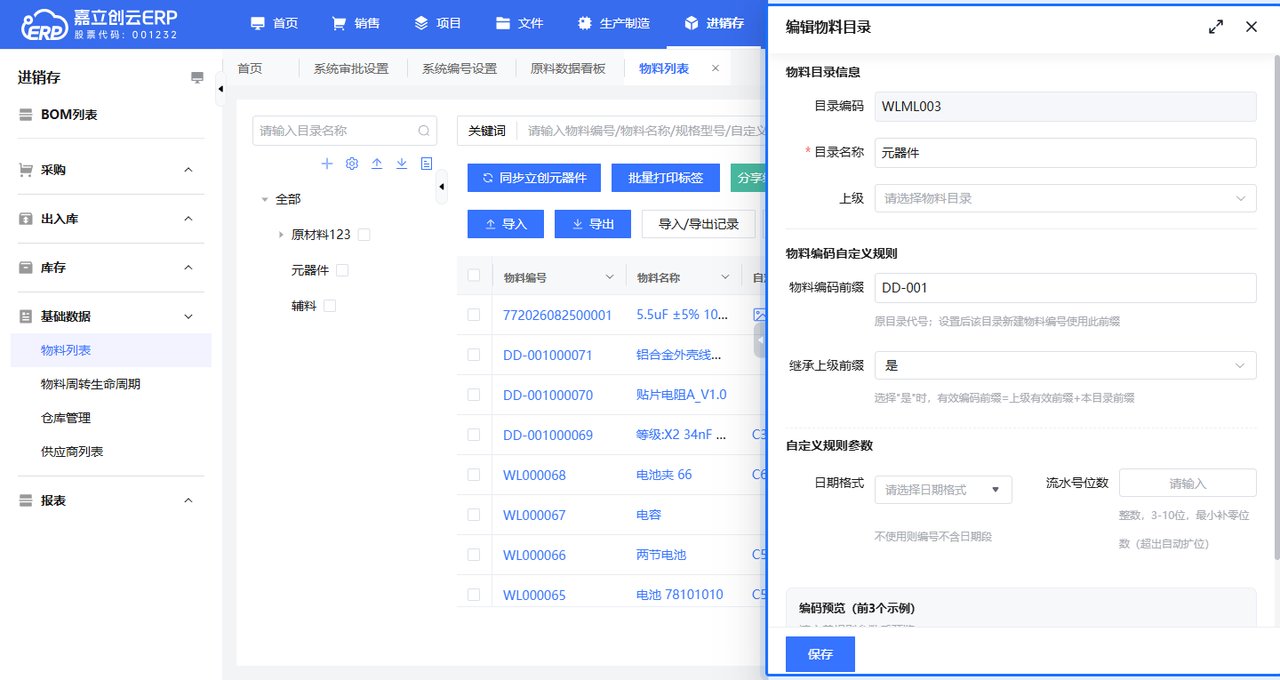Click 同步立创元器件 button

[533, 178]
